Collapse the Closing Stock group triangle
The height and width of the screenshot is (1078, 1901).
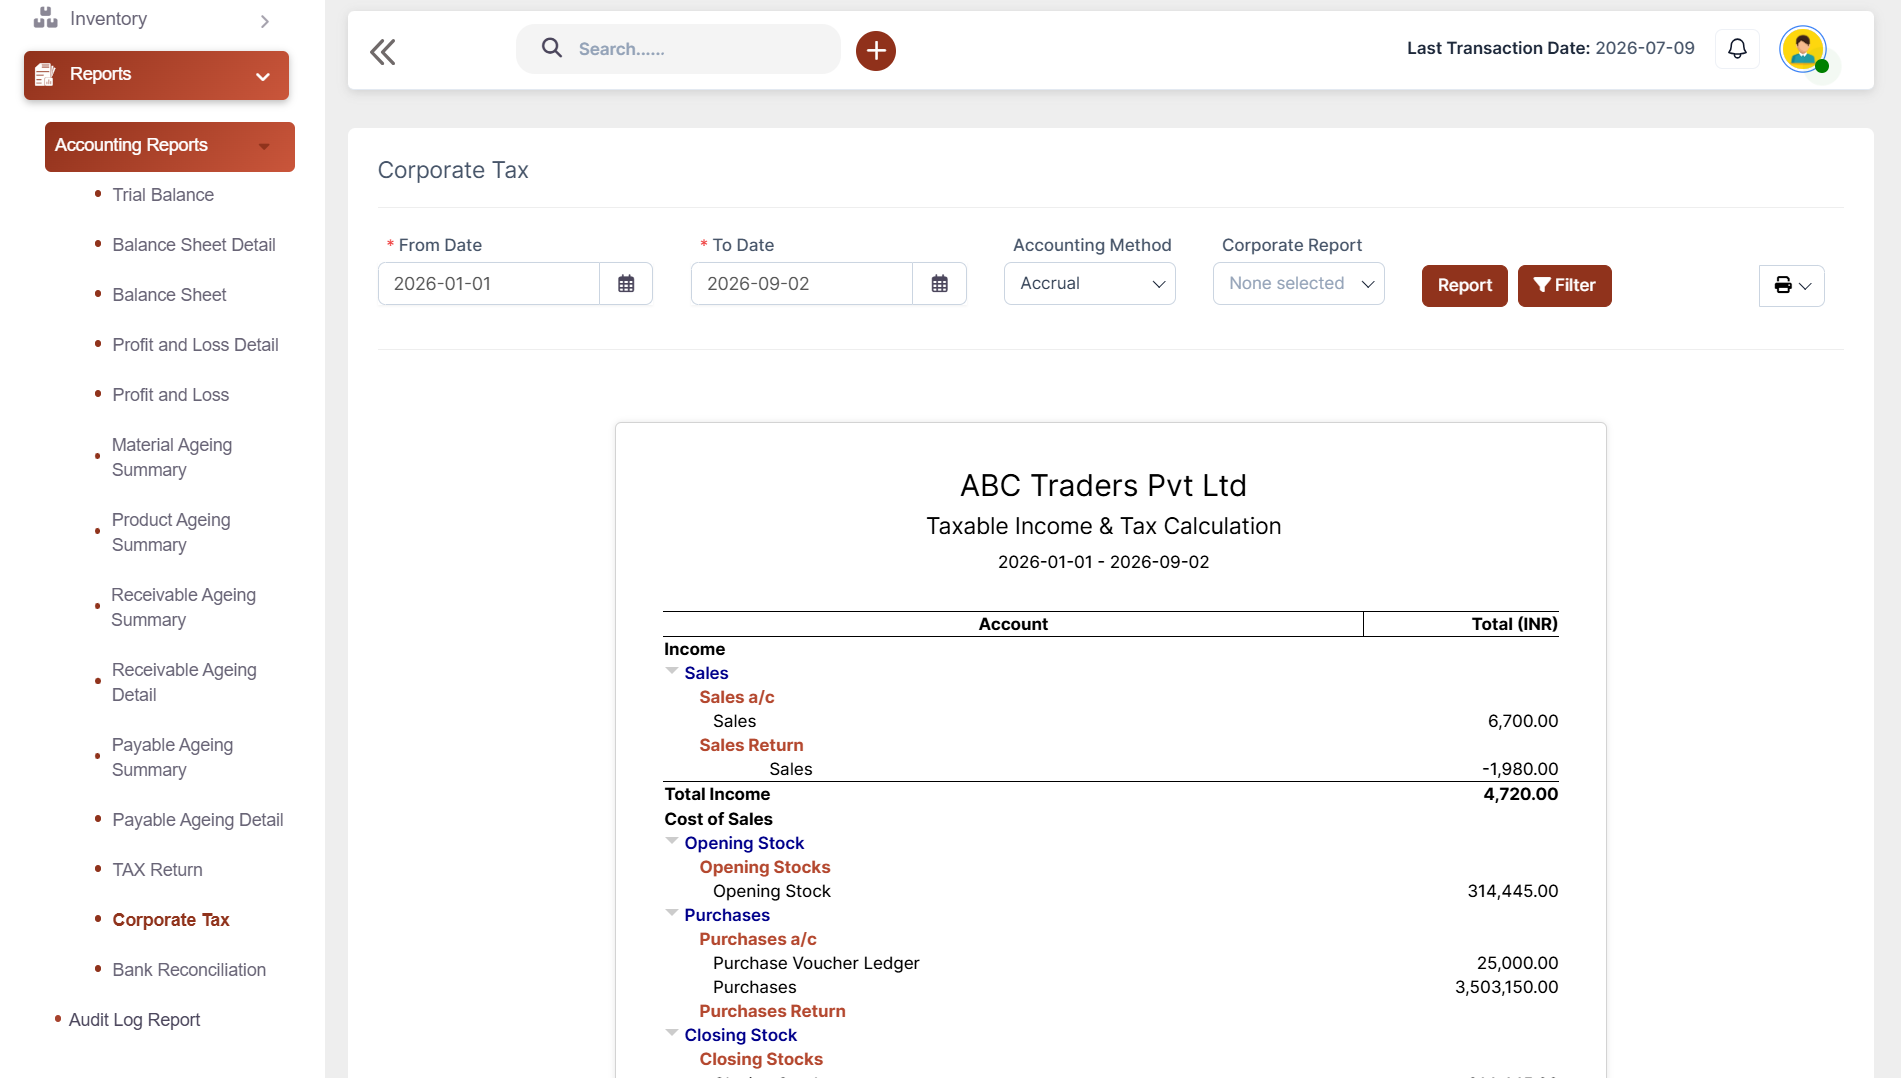click(672, 1033)
